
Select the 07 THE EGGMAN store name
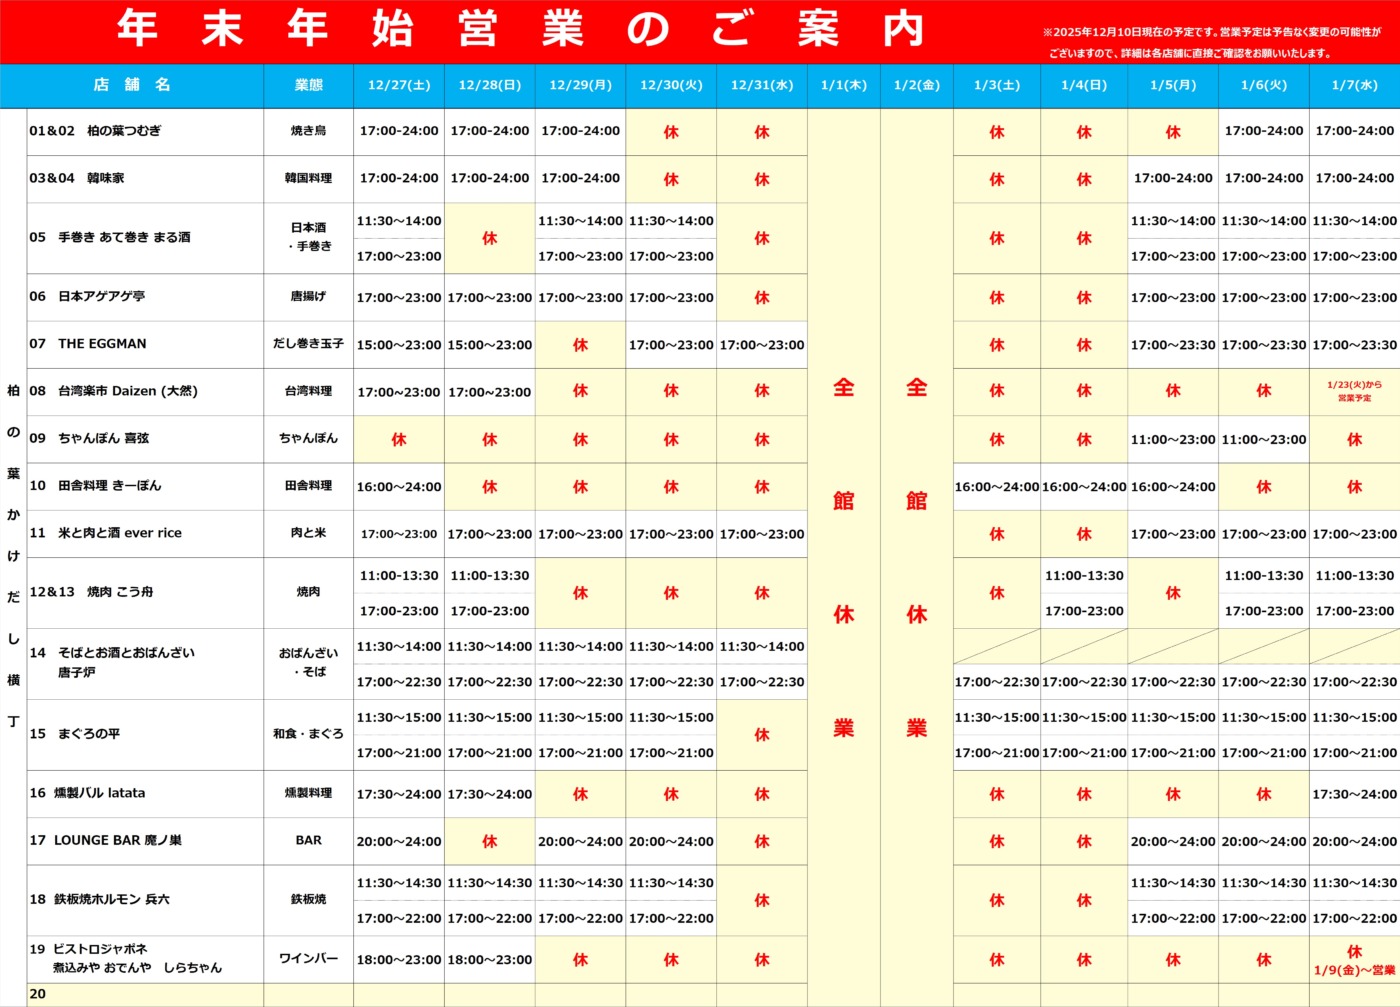(x=88, y=344)
